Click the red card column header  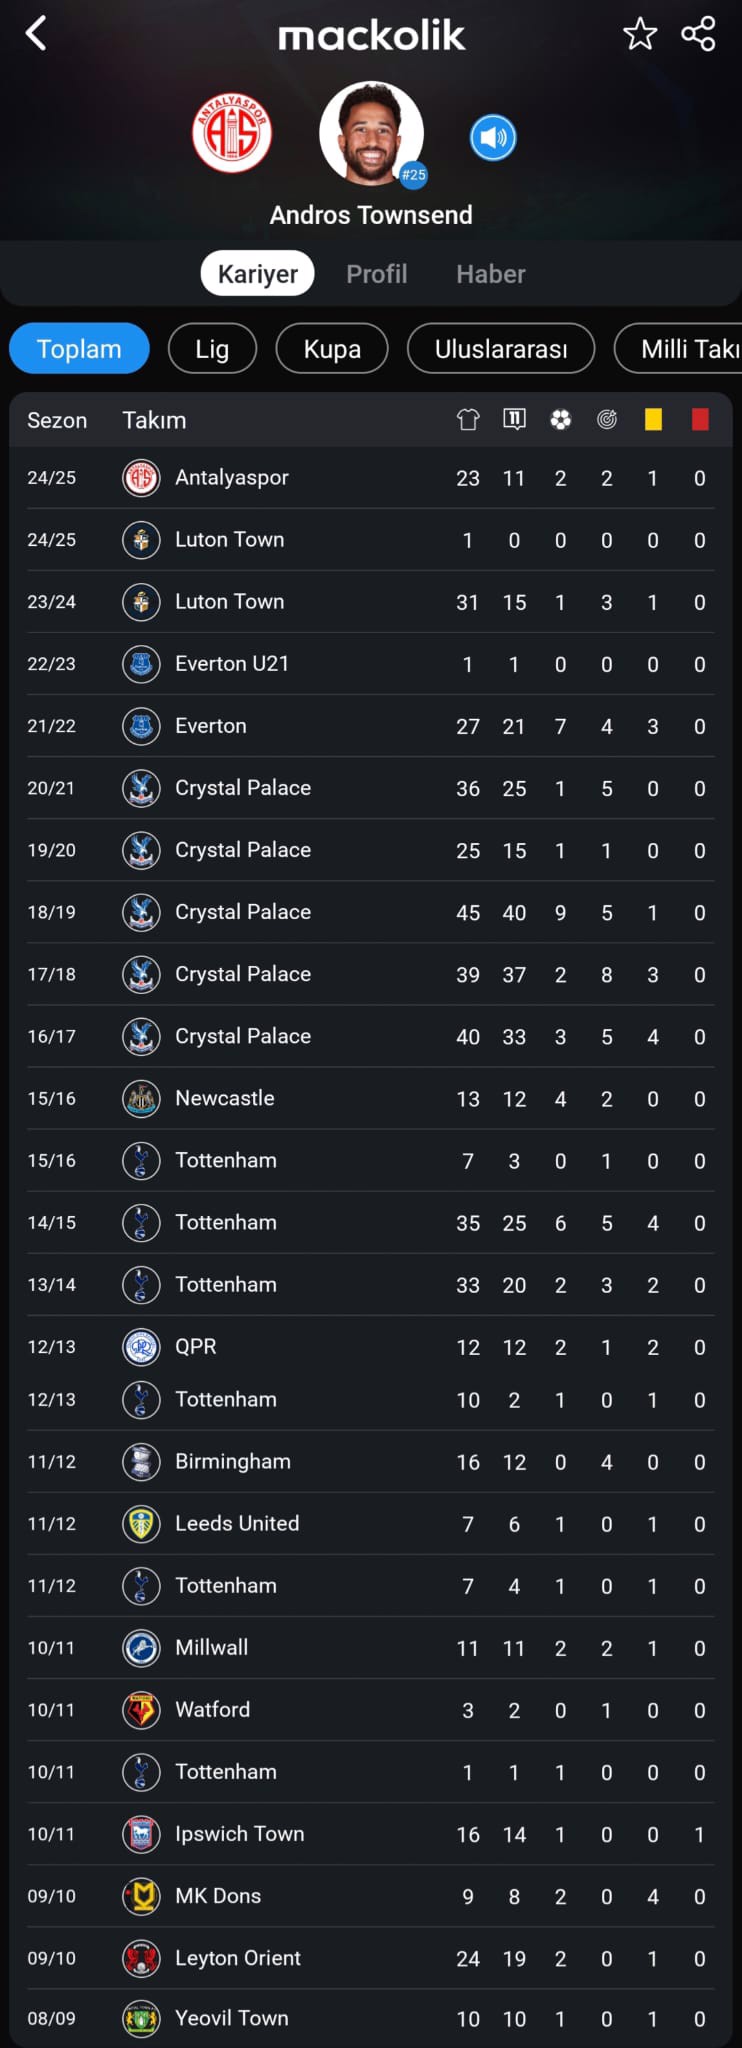[700, 420]
